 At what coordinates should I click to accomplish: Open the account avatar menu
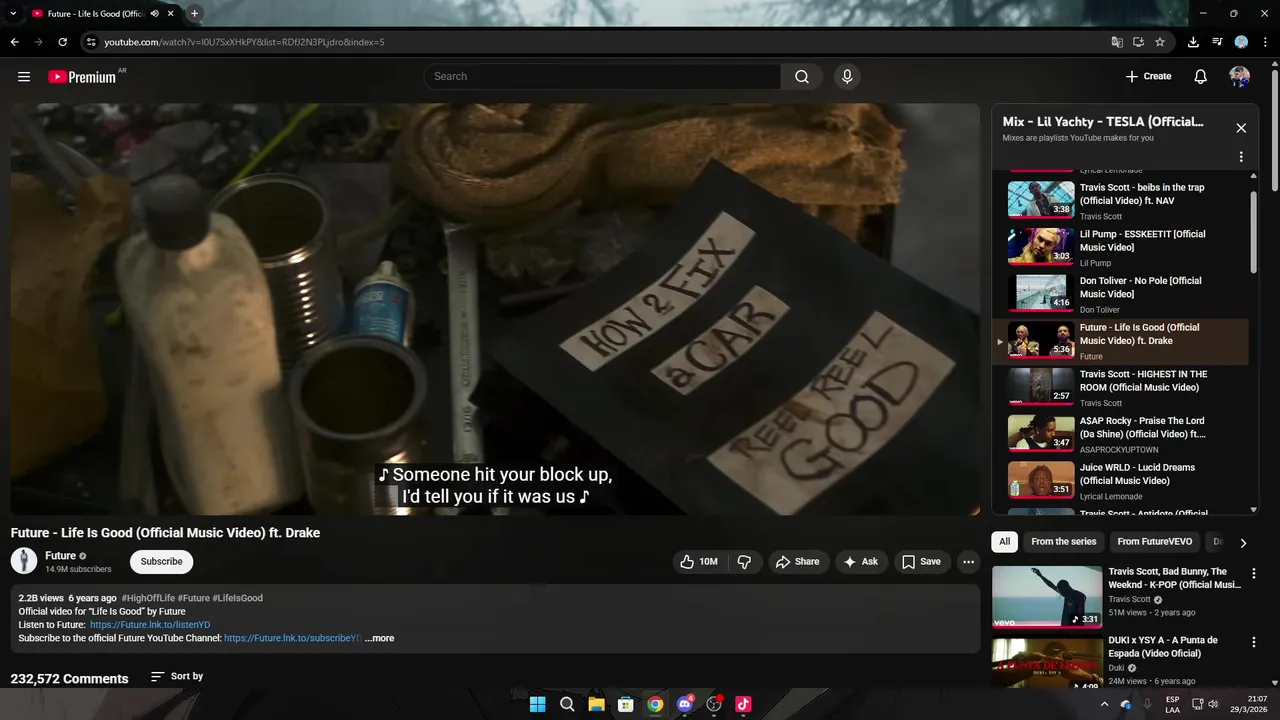(1239, 76)
